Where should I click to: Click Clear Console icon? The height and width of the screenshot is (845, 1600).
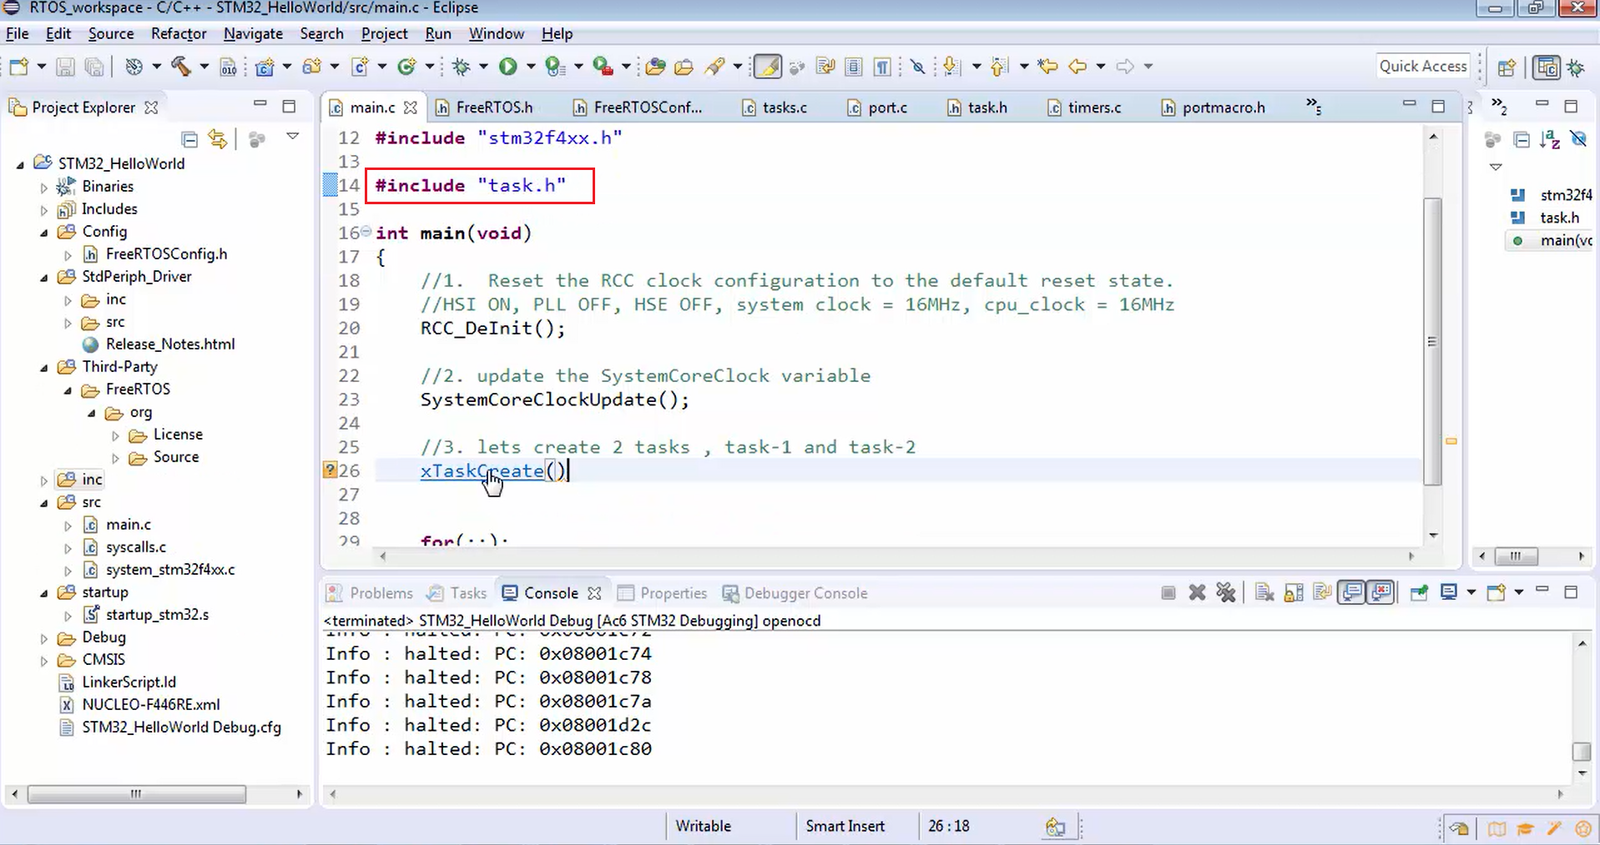(1264, 593)
